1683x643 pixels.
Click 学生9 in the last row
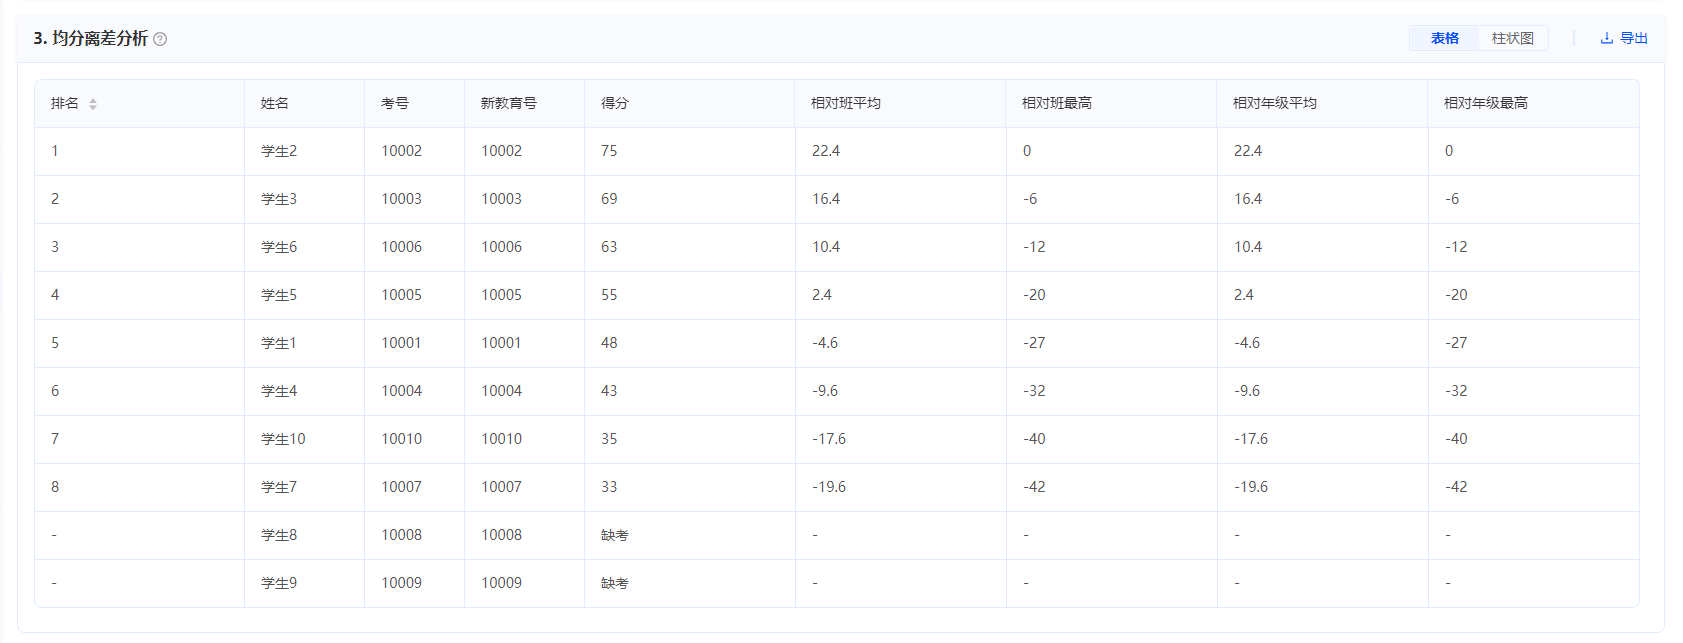(279, 583)
